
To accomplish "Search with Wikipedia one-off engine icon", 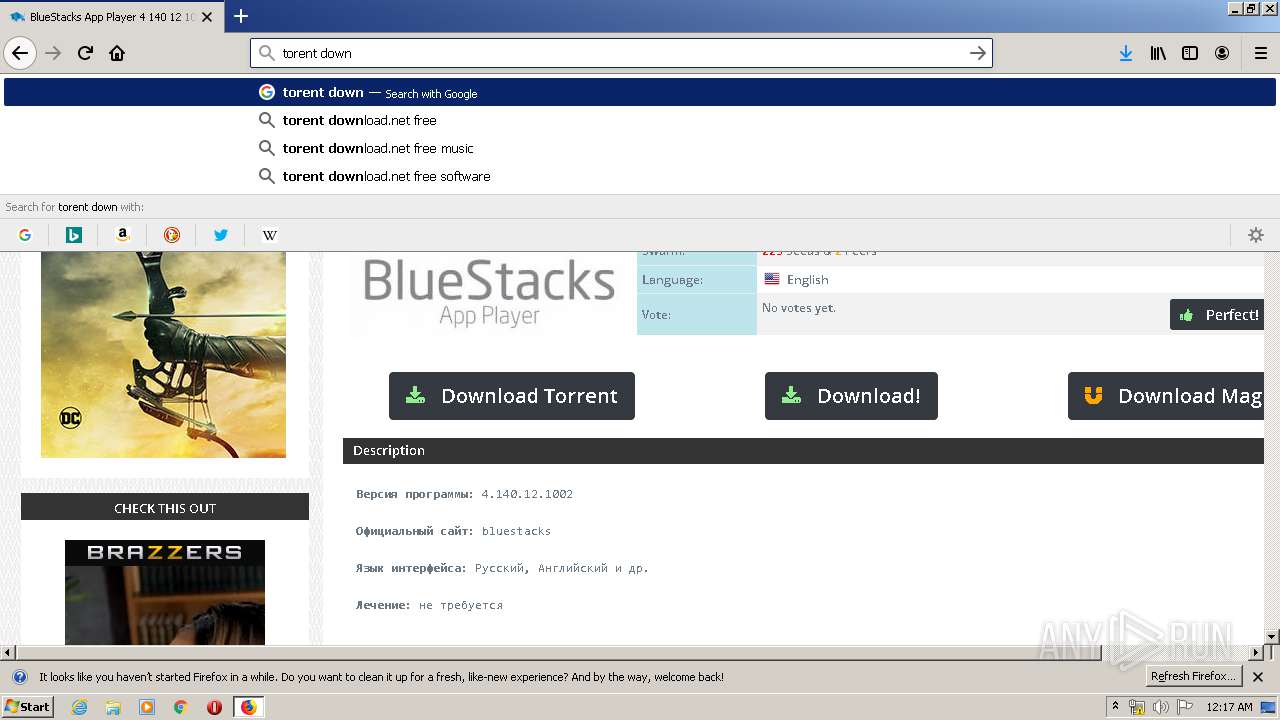I will coord(270,235).
